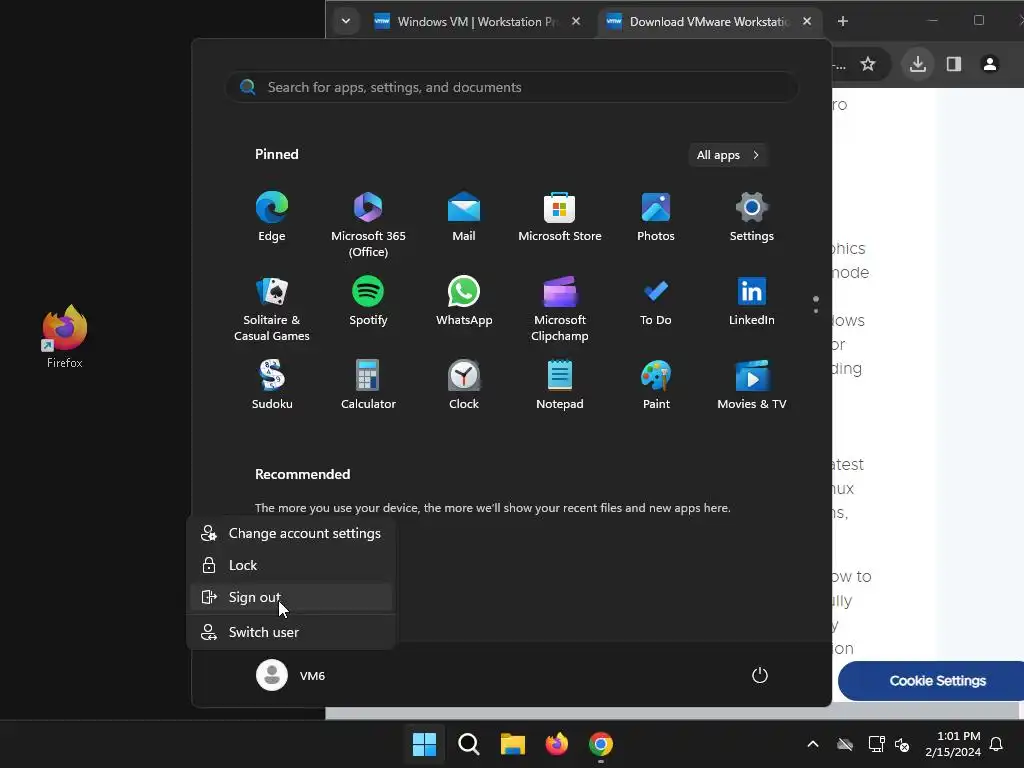
Task: Click the Start menu search box
Action: point(512,87)
